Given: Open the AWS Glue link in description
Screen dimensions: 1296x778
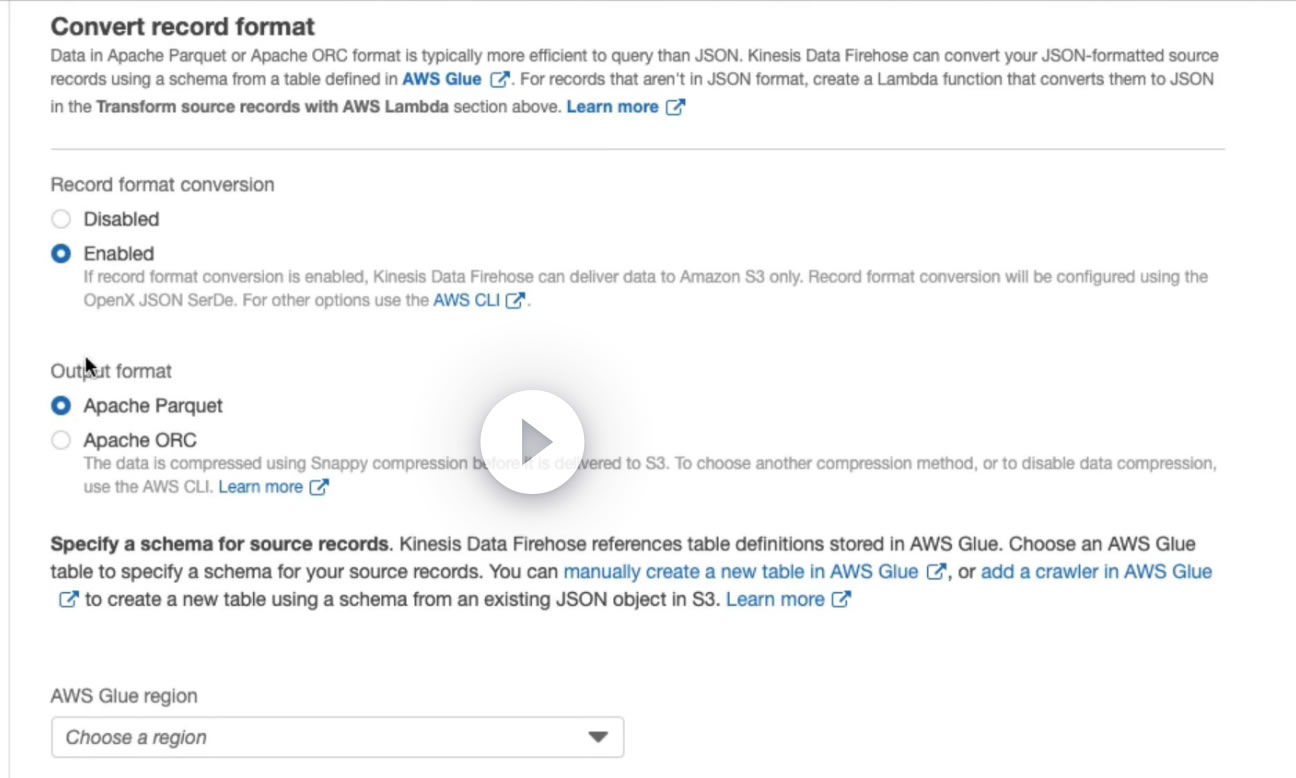Looking at the screenshot, I should coord(441,79).
